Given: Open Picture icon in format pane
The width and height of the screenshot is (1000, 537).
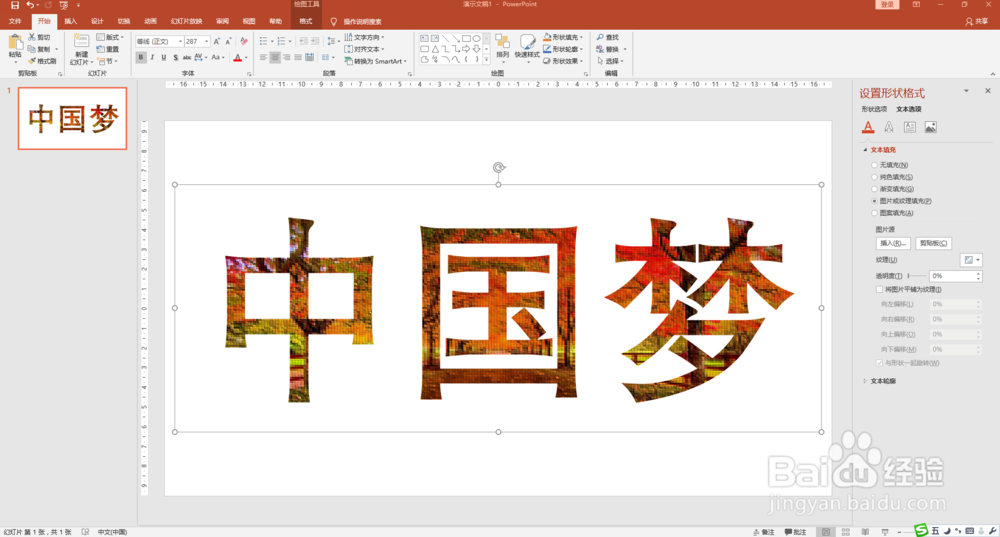Looking at the screenshot, I should tap(931, 127).
